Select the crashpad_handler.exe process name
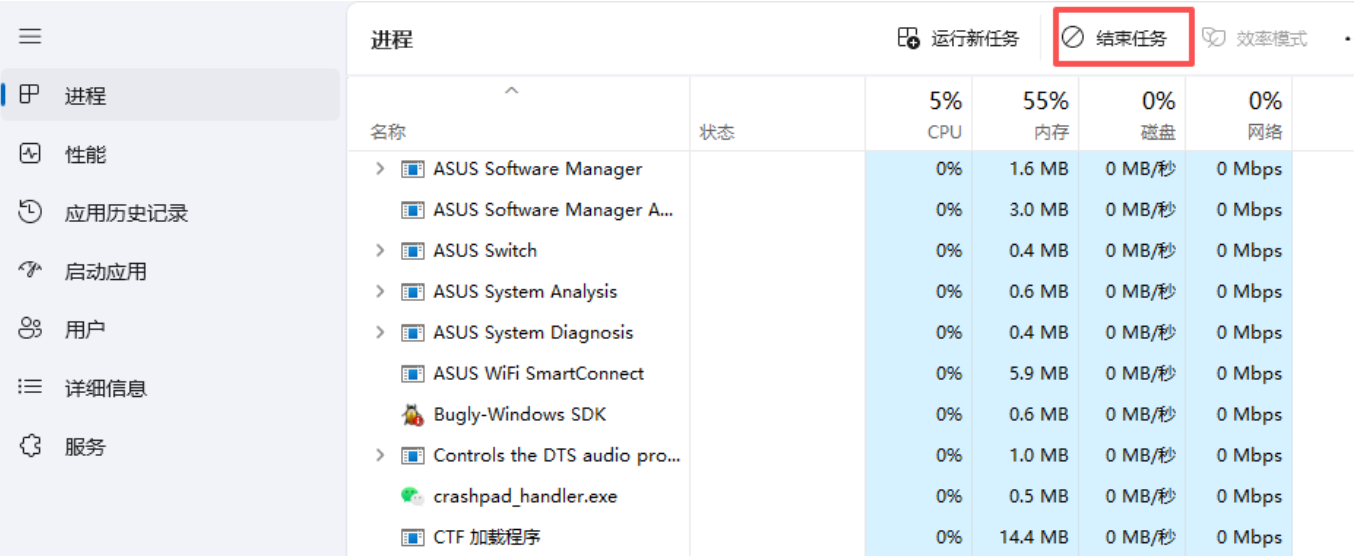The image size is (1354, 556). [525, 497]
